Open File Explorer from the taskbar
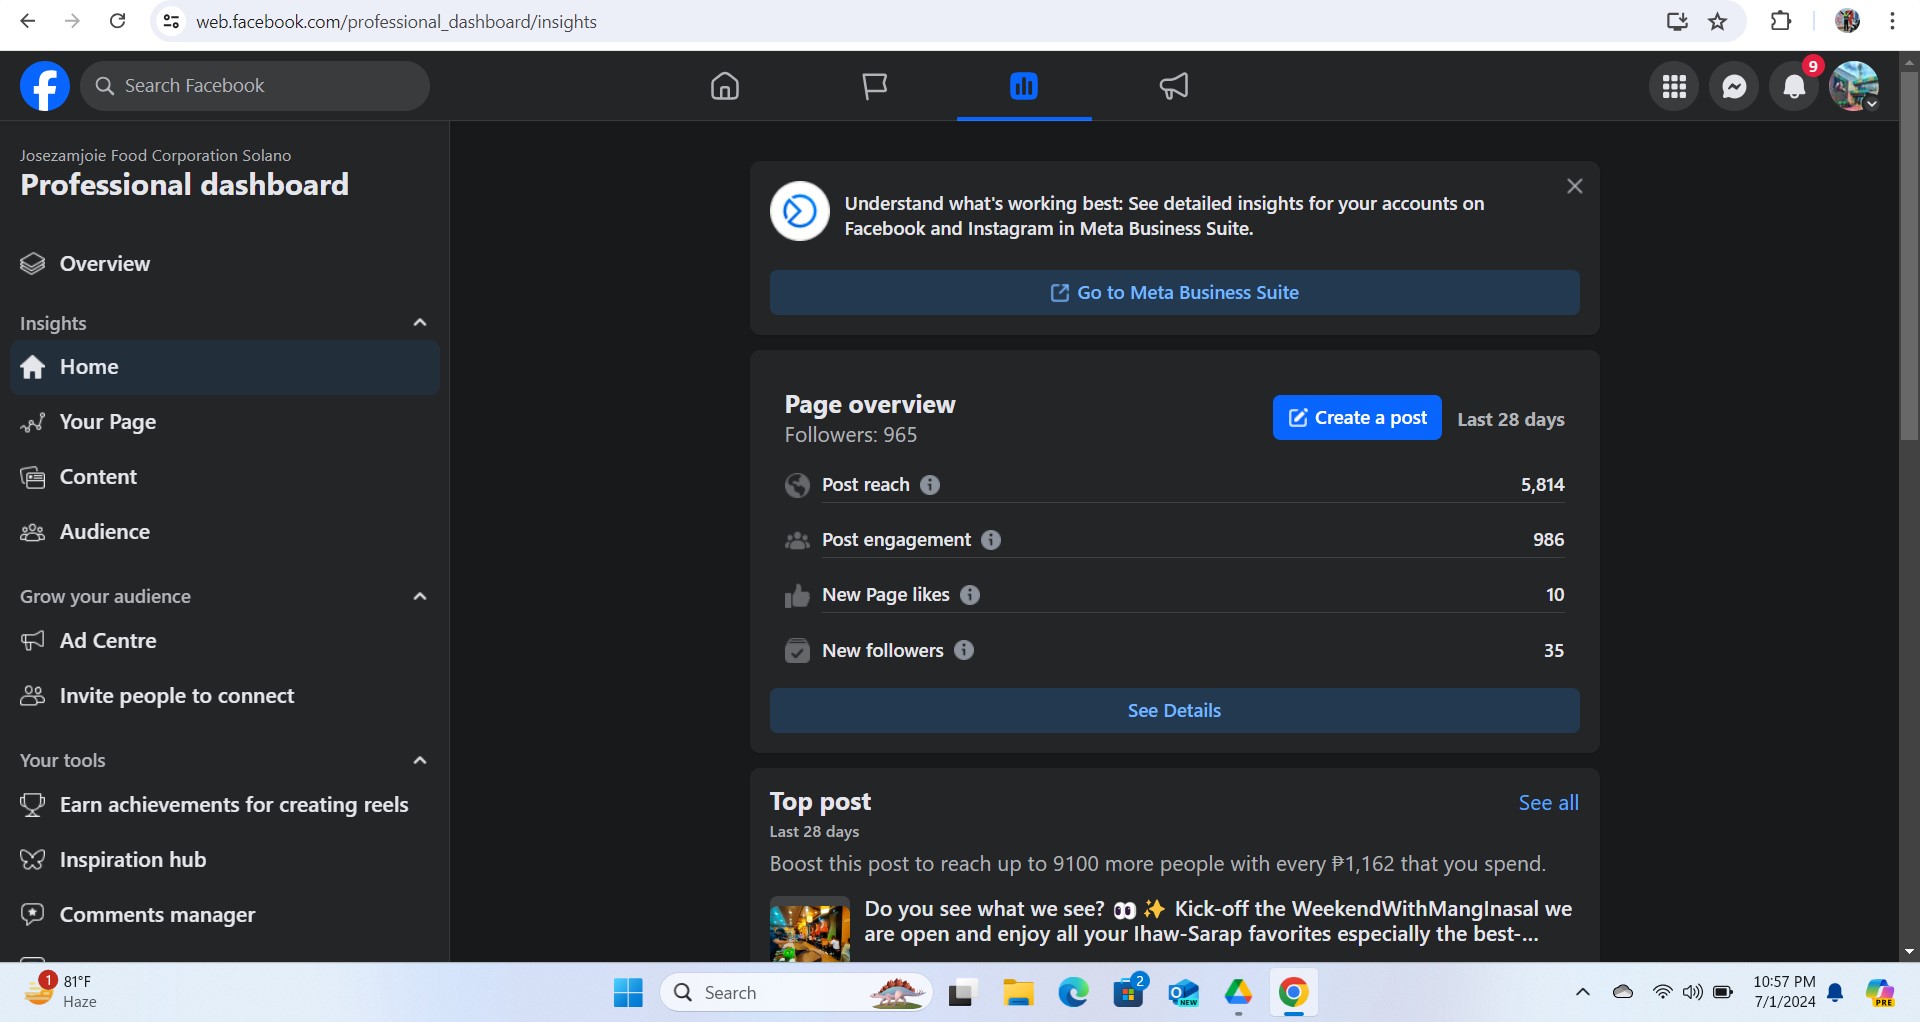 [1018, 993]
